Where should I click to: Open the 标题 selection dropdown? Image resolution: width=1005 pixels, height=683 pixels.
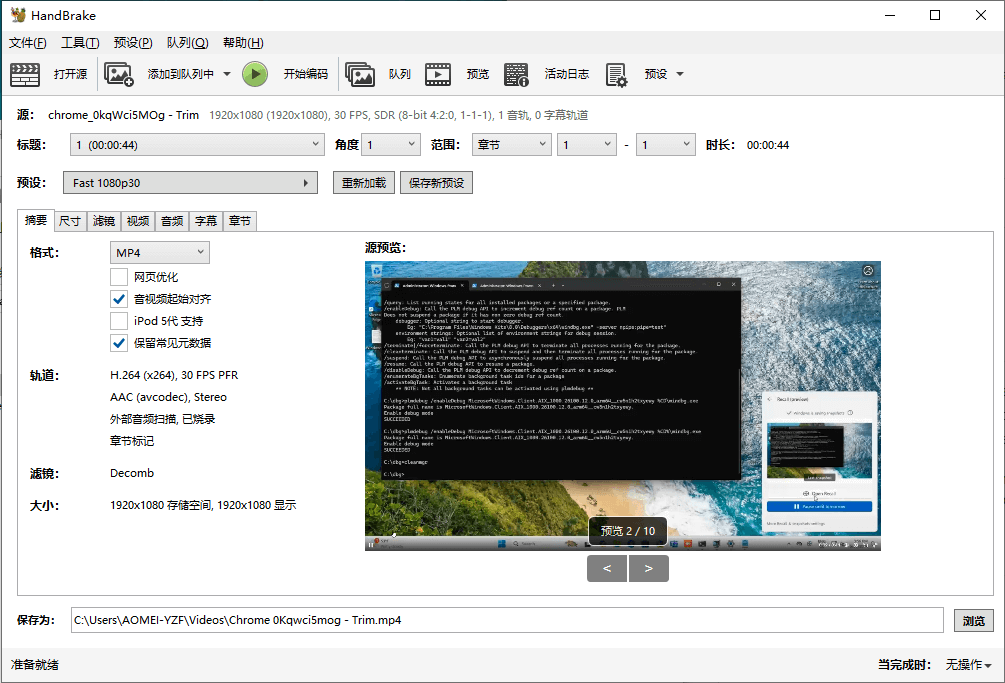point(196,145)
